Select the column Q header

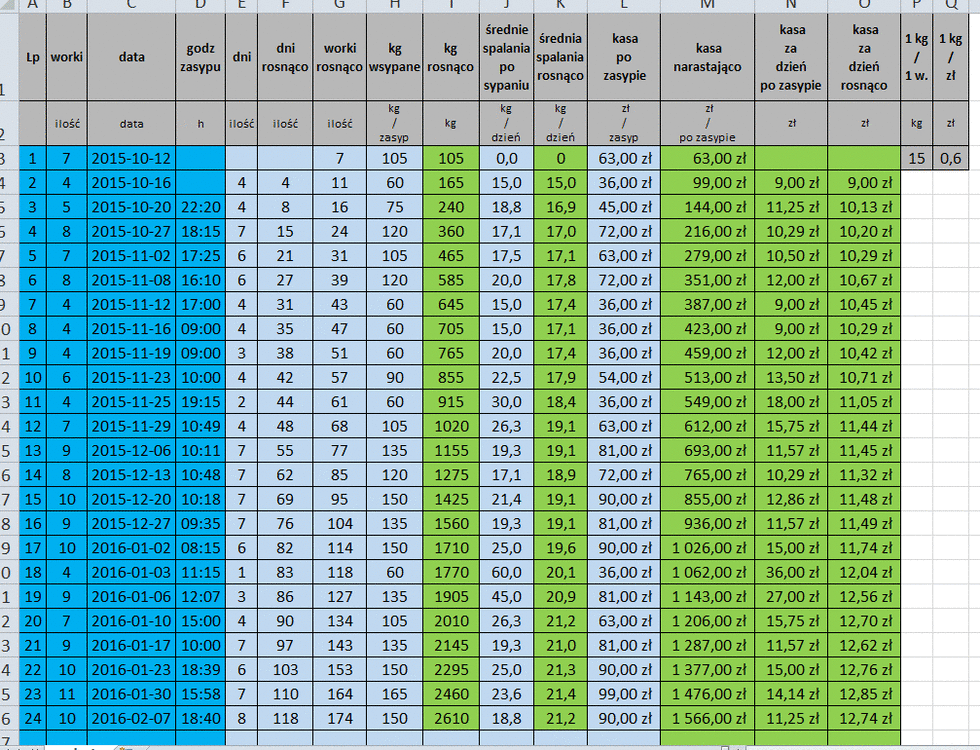952,5
